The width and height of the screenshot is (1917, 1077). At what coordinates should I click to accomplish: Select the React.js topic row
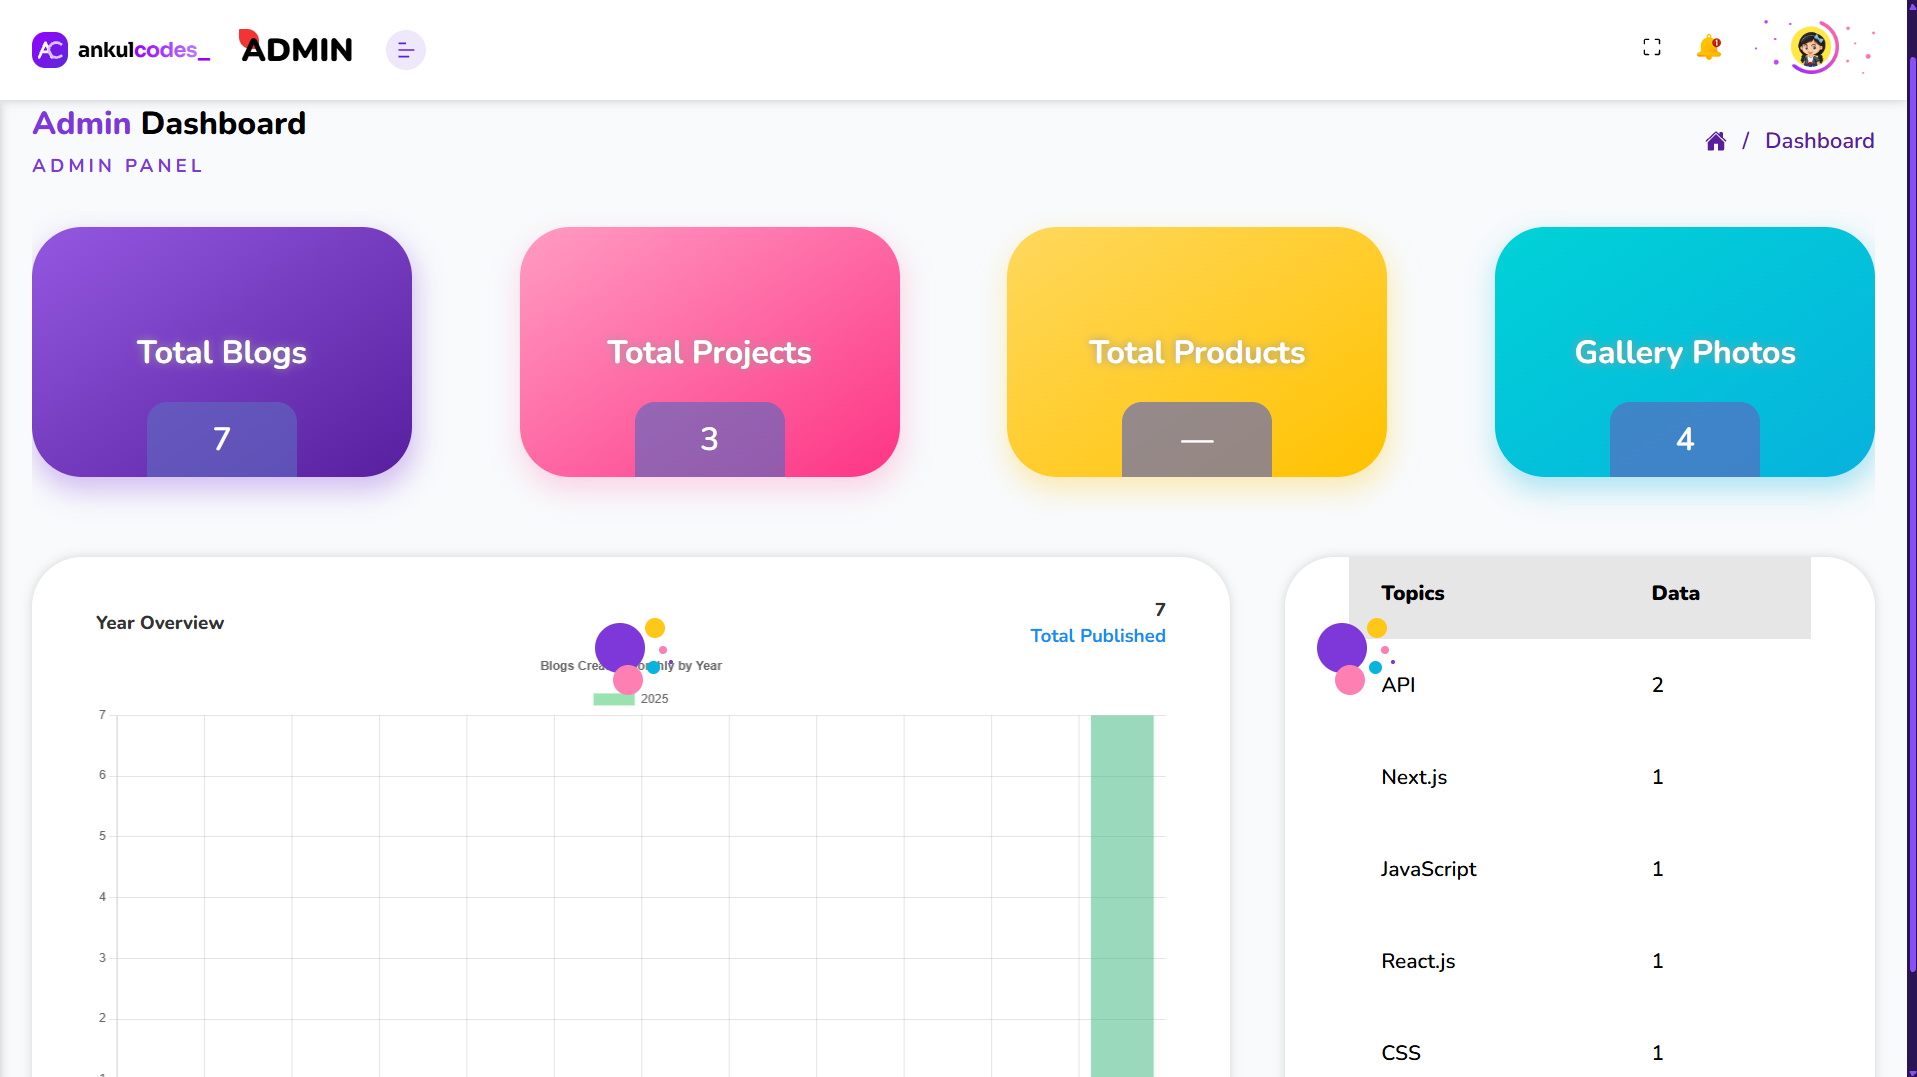(1580, 961)
